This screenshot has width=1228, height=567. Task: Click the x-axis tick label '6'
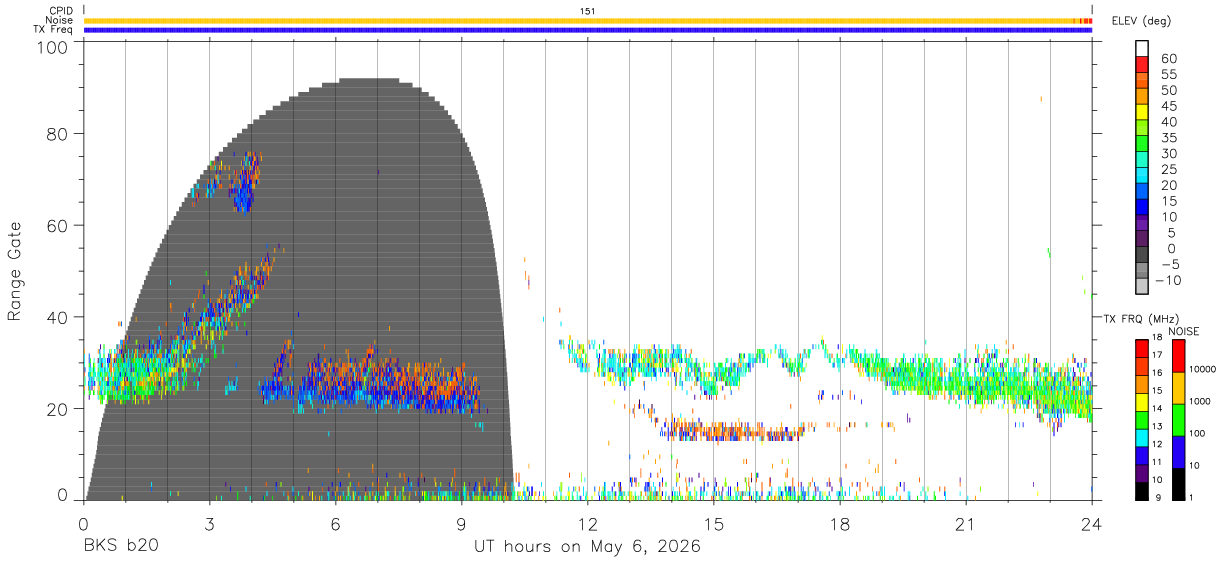(336, 523)
